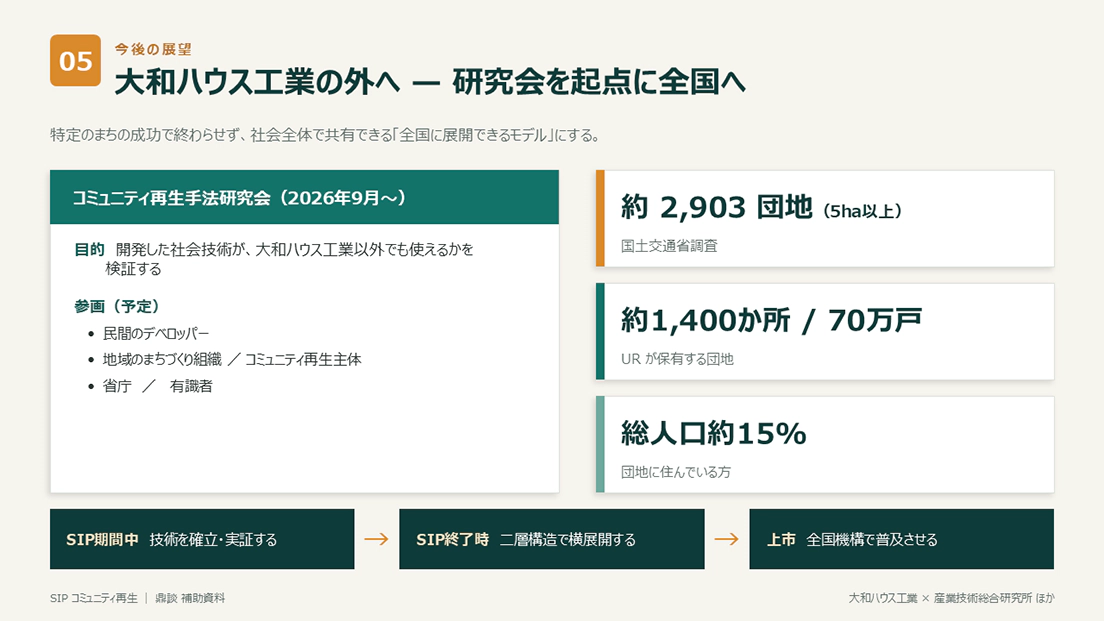Click the bullet "民間のデベロッパー"
This screenshot has width=1104, height=621.
156,333
